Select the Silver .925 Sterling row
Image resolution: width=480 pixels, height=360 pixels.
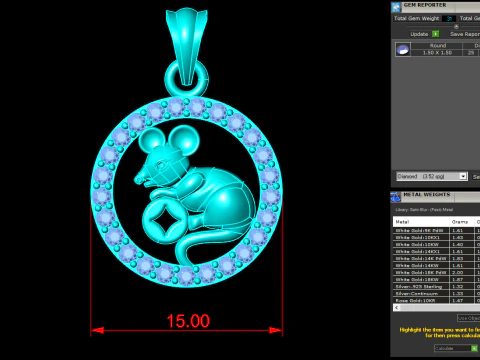click(436, 286)
